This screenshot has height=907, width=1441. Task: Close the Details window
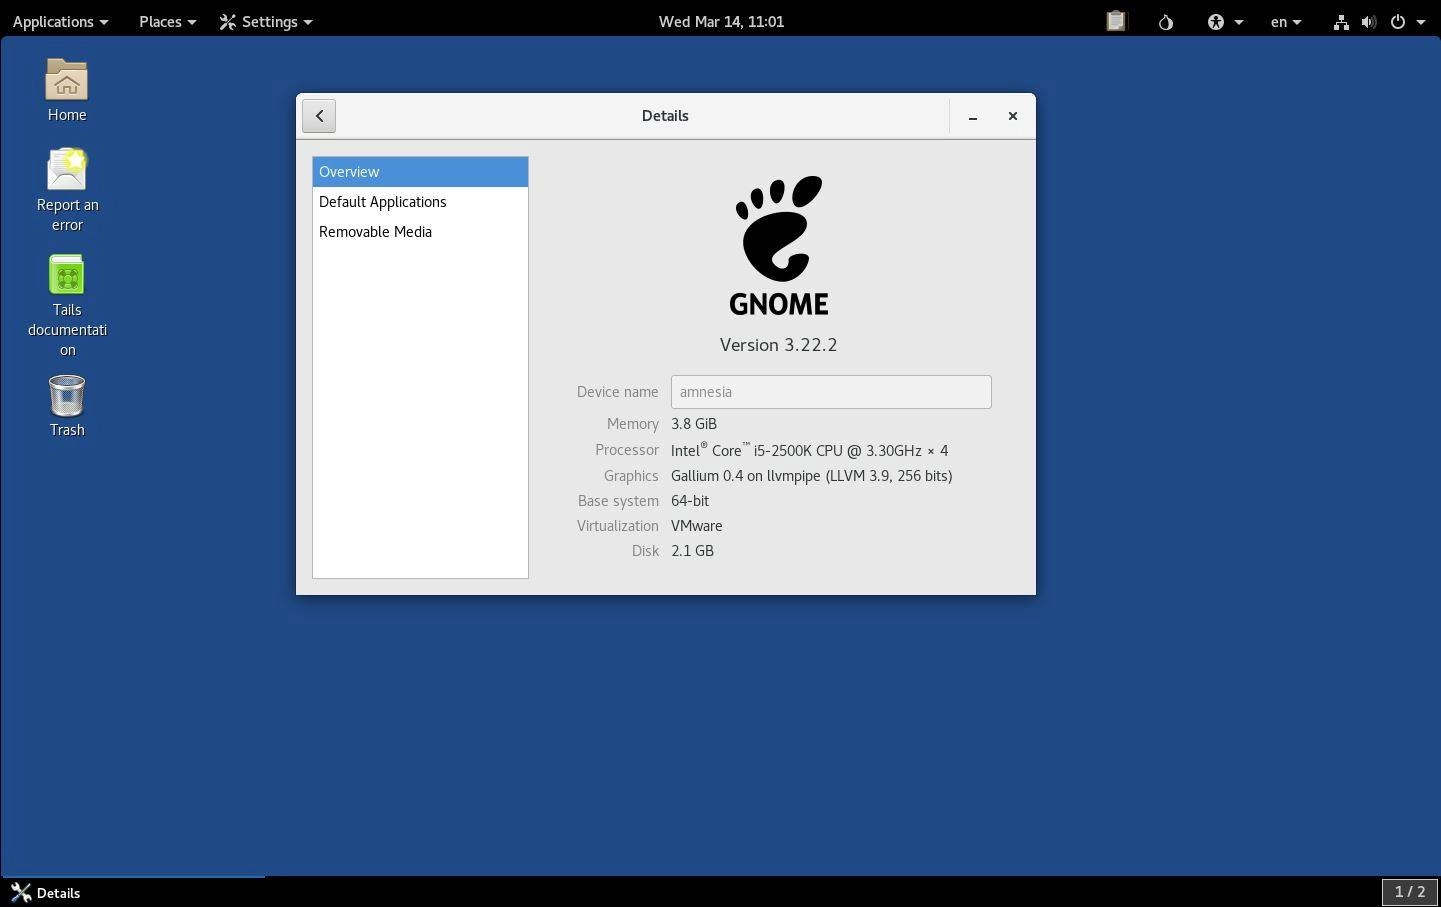click(1012, 116)
